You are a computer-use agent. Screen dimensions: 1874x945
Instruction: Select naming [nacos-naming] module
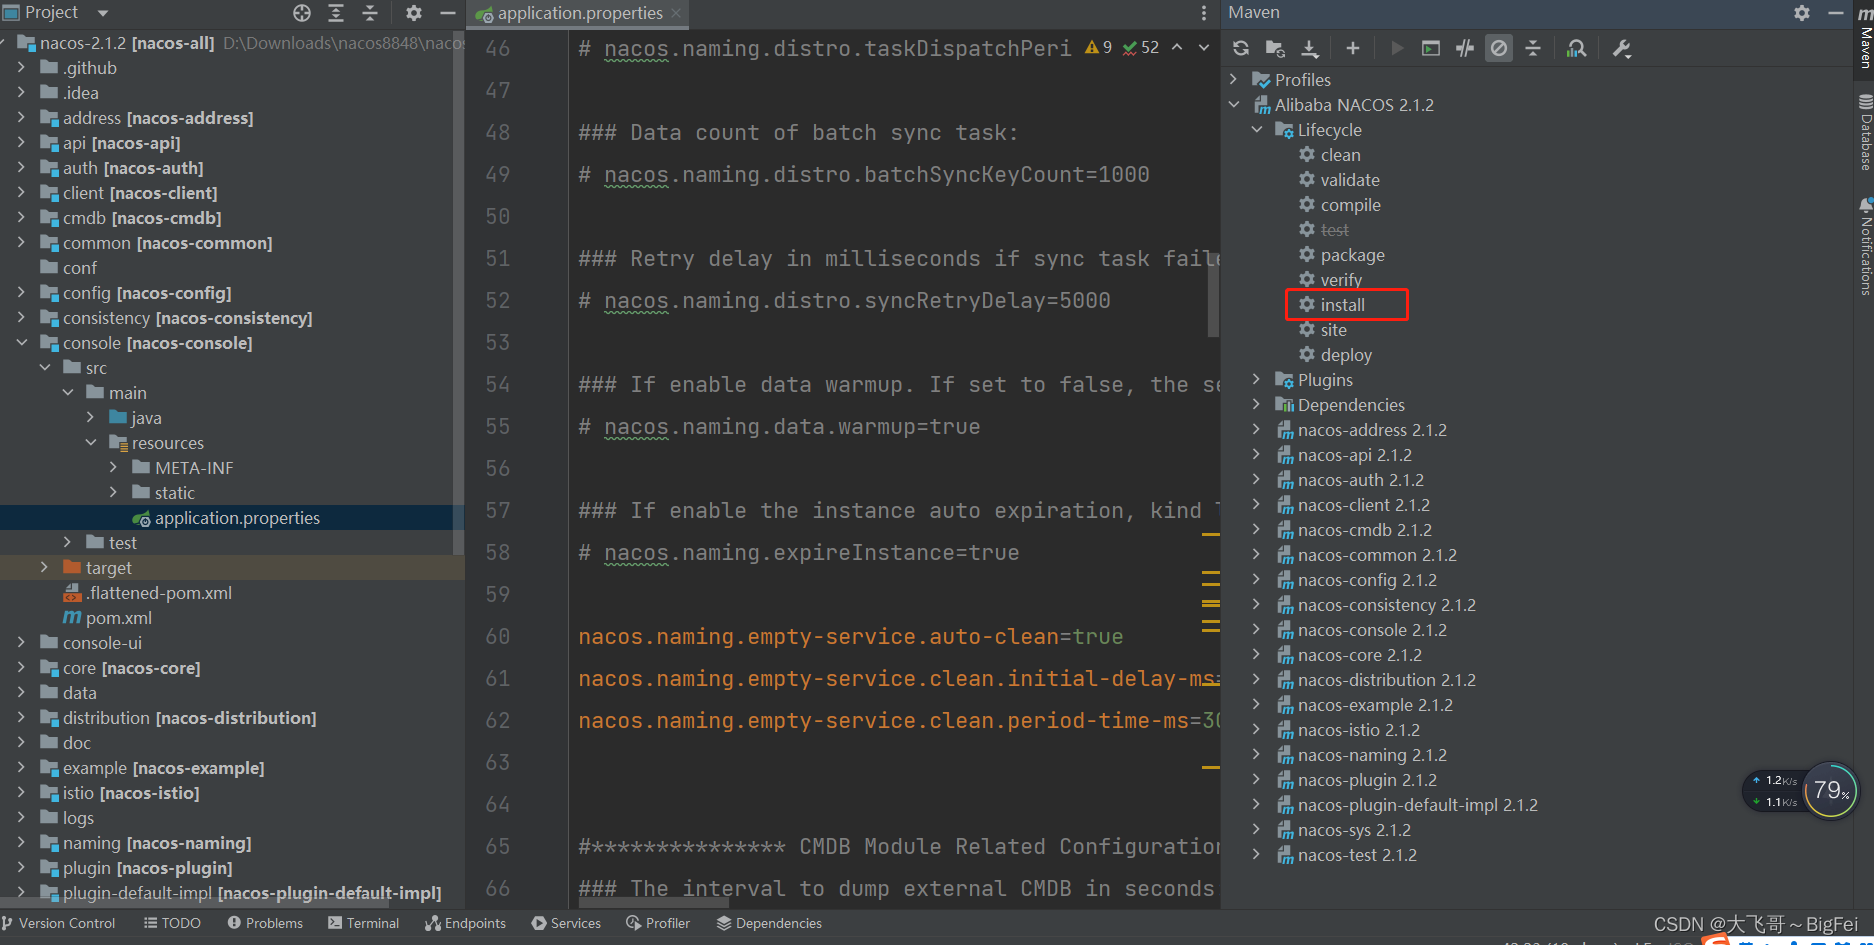coord(157,843)
